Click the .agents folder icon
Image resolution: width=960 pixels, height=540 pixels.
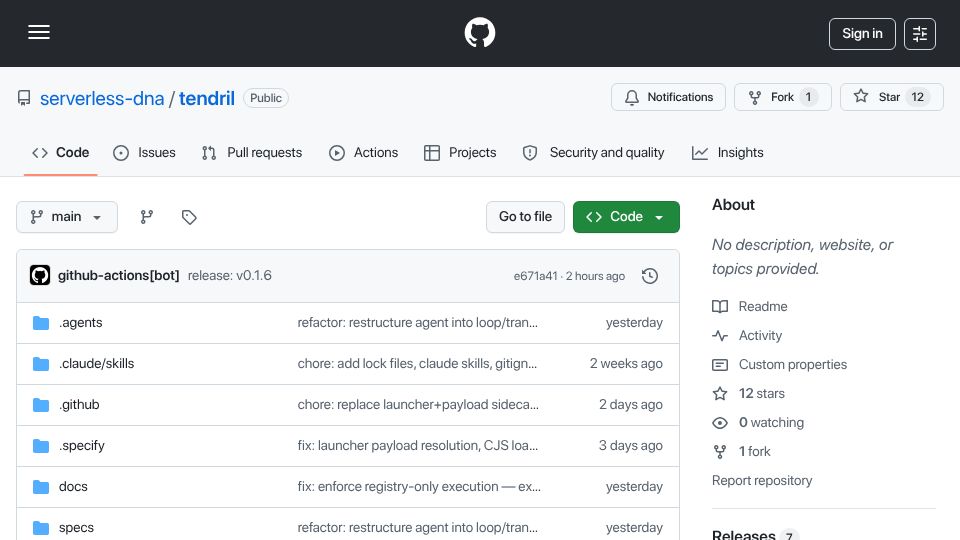click(41, 323)
